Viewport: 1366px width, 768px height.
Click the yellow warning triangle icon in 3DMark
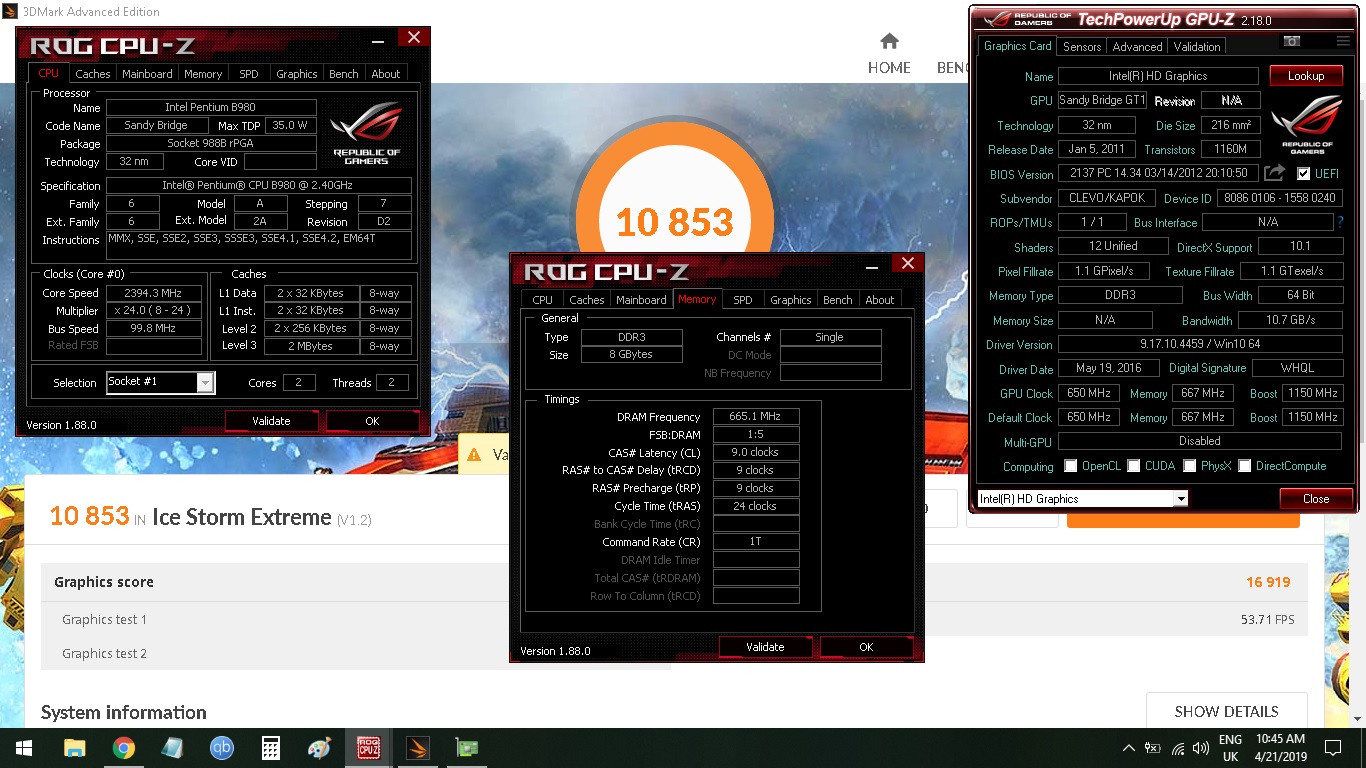coord(474,455)
